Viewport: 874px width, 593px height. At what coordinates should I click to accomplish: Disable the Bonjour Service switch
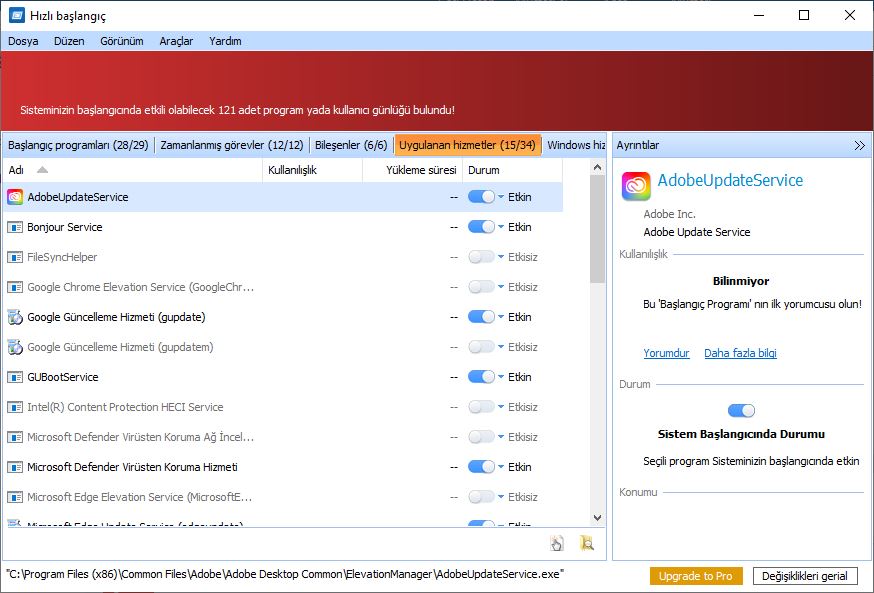(x=482, y=227)
